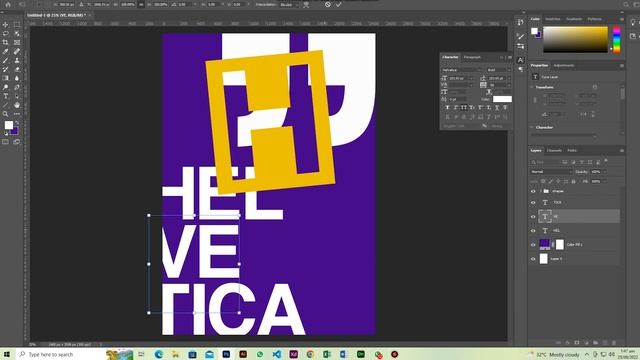Switch to the Channels tab
Image resolution: width=640 pixels, height=360 pixels.
[x=554, y=151]
